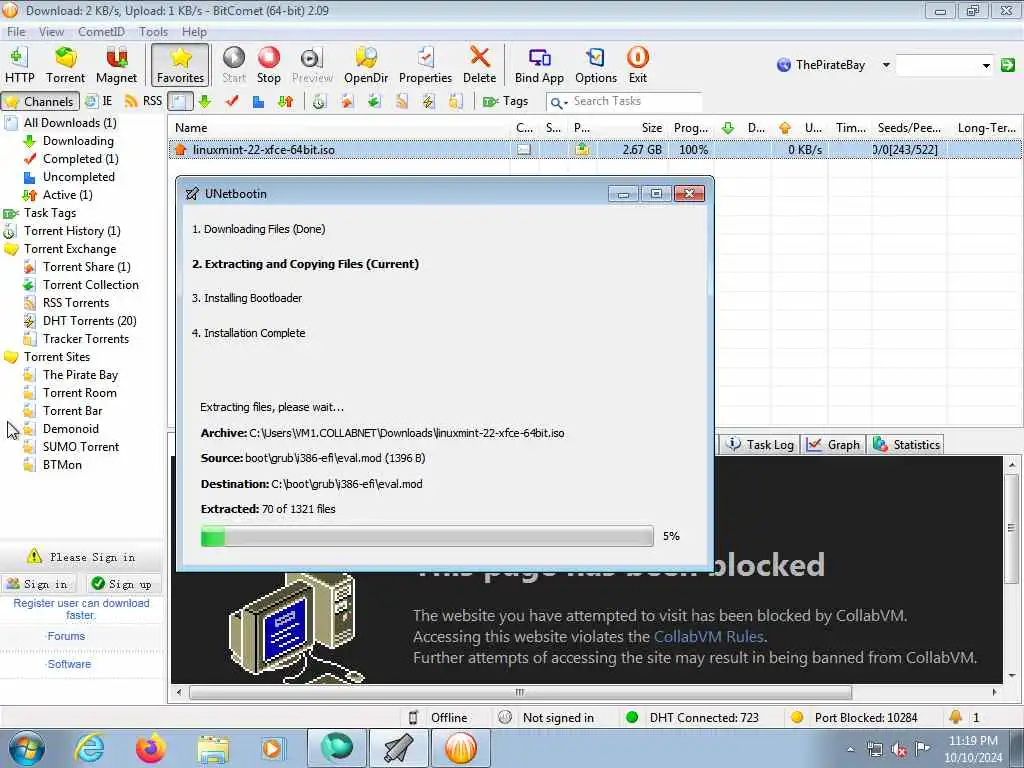
Task: Open Torrent Collection in sidebar
Action: [x=91, y=285]
